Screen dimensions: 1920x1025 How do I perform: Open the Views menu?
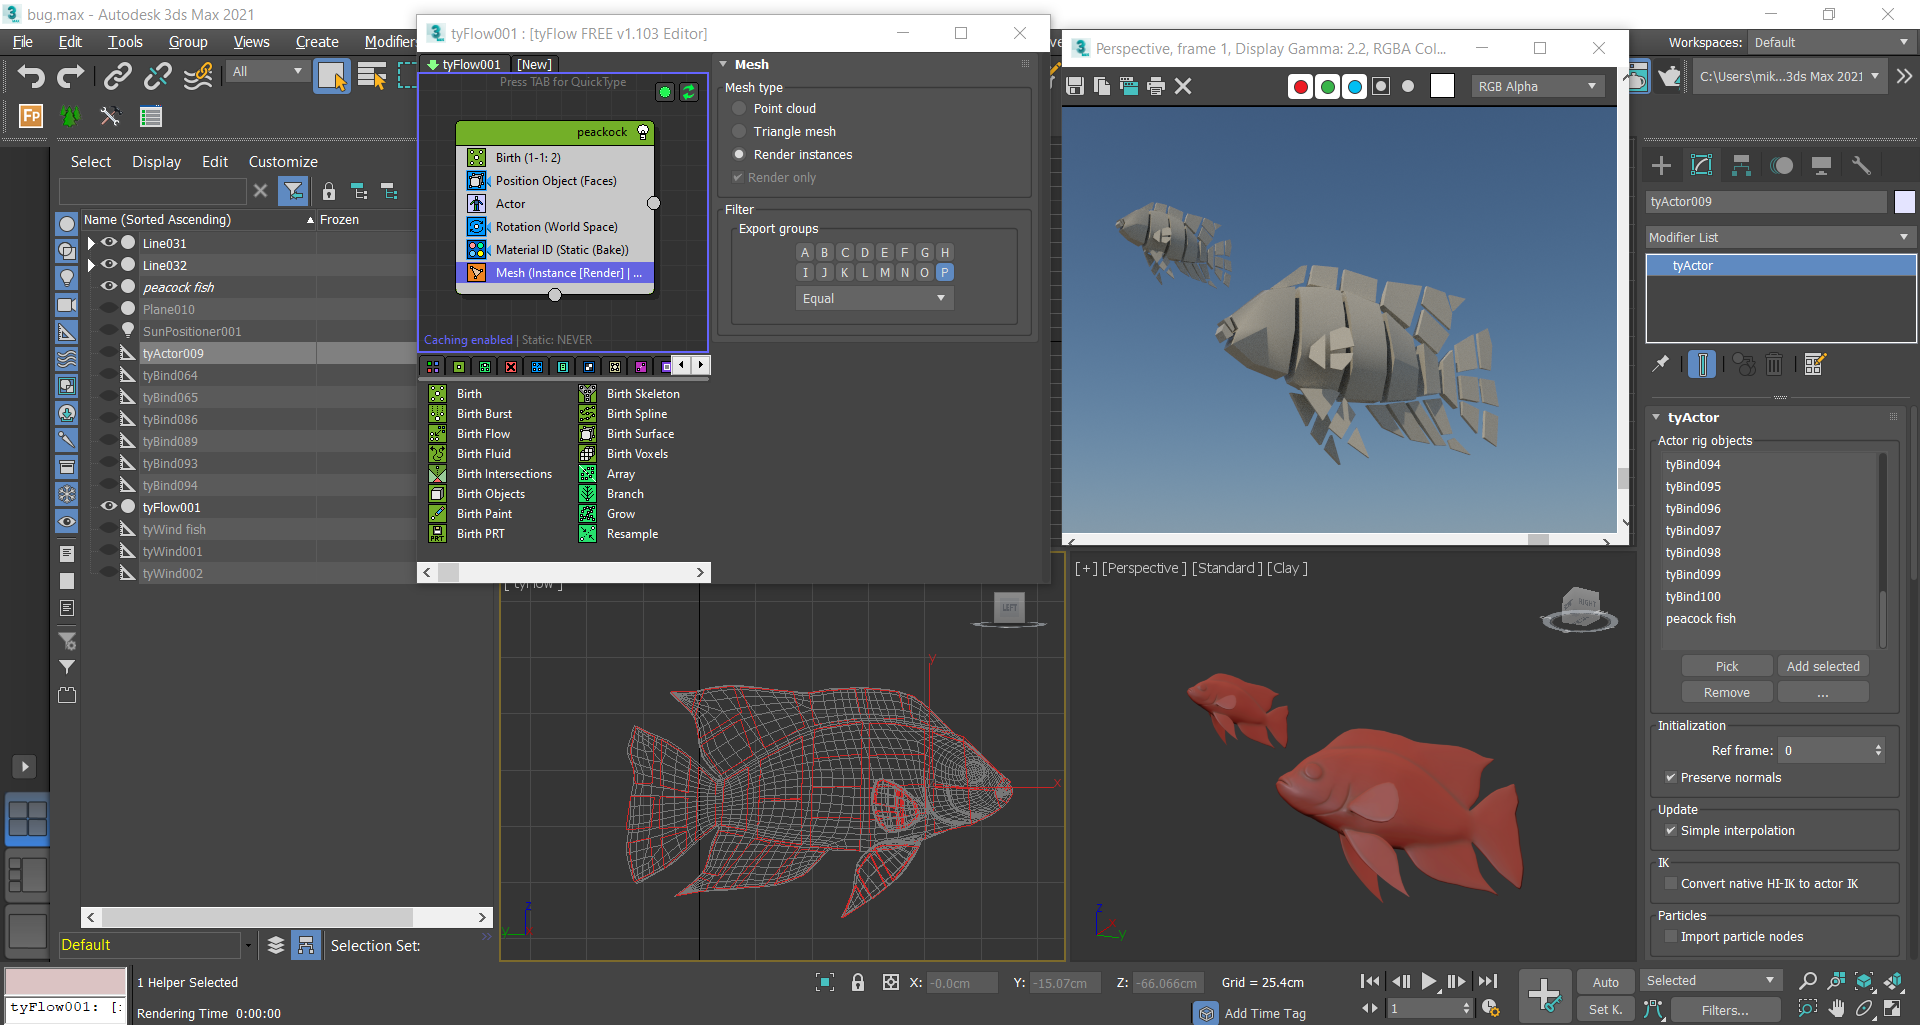pyautogui.click(x=251, y=42)
